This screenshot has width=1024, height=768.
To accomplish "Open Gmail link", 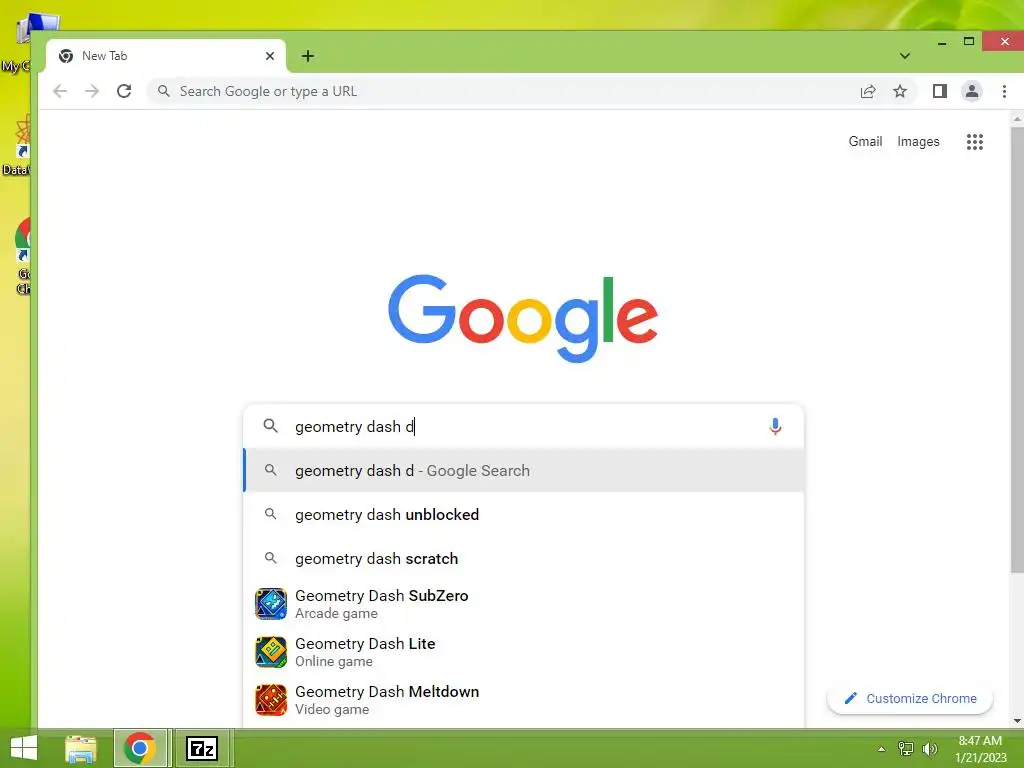I will 865,142.
